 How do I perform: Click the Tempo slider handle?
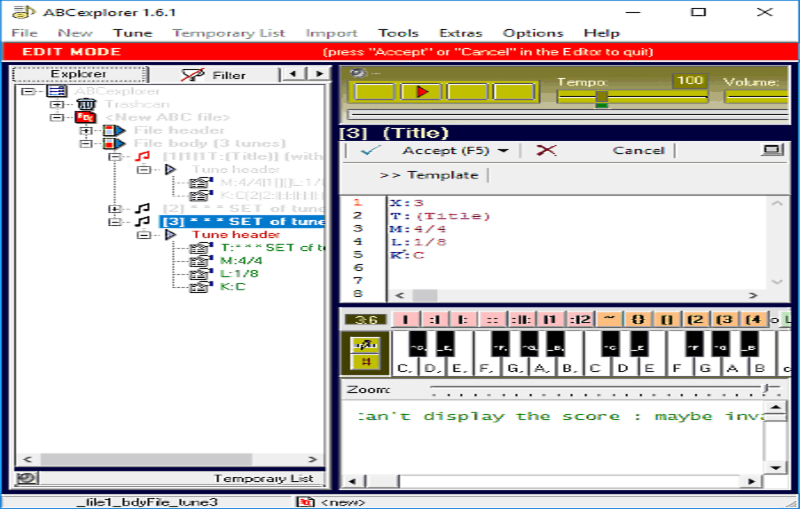pos(602,97)
